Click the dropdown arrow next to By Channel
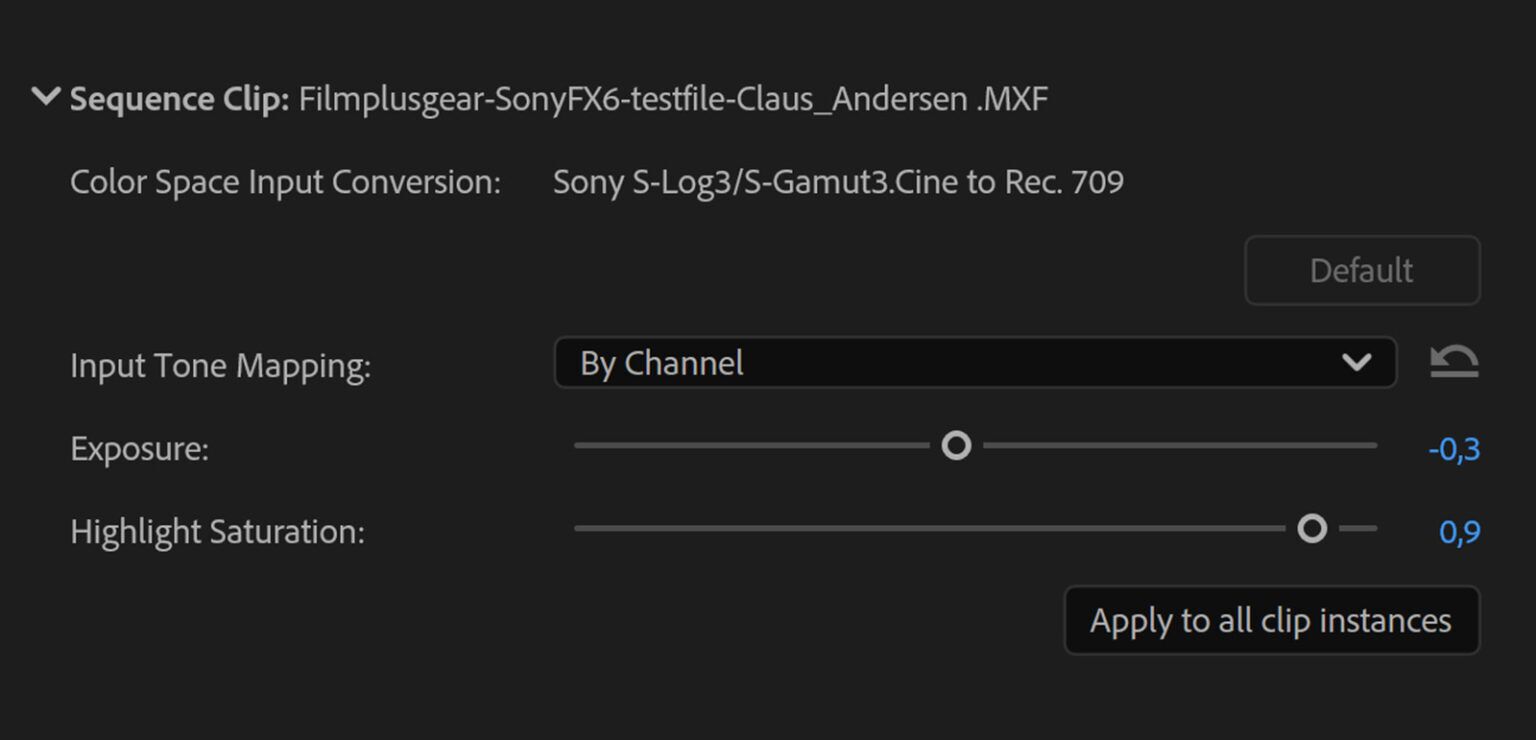 [1360, 363]
